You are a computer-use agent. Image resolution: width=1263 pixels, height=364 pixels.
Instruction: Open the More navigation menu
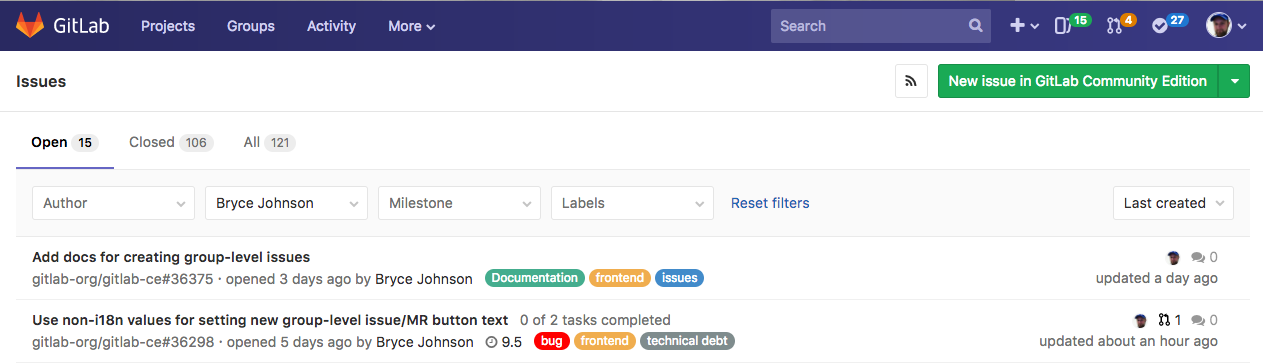tap(411, 26)
